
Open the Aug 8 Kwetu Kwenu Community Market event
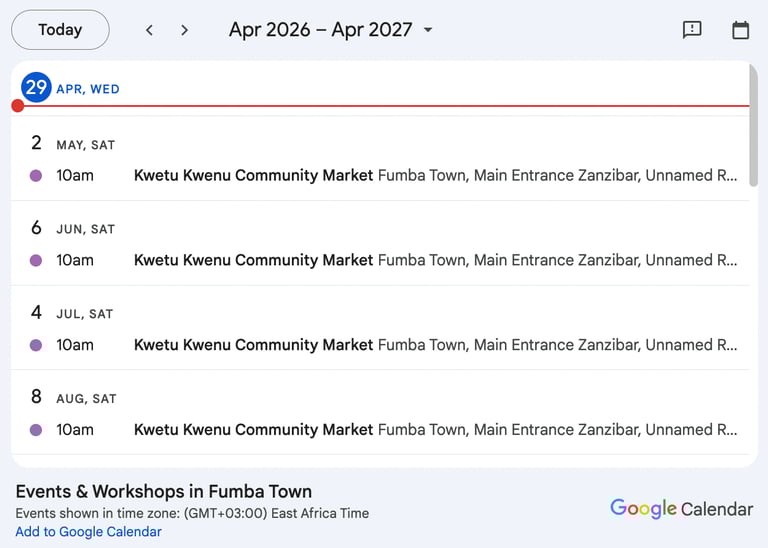pyautogui.click(x=254, y=431)
